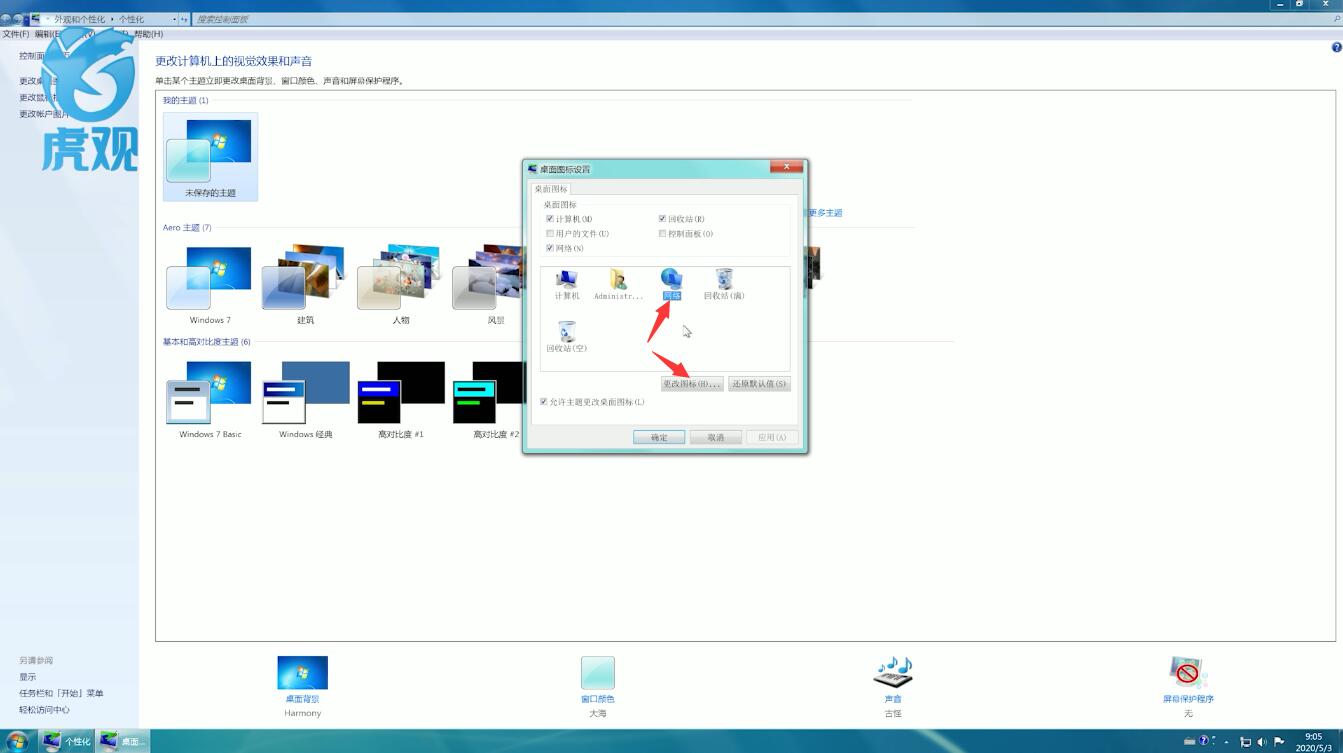This screenshot has height=753, width=1343.
Task: Open 桌面背景 Harmony settings
Action: 302,686
